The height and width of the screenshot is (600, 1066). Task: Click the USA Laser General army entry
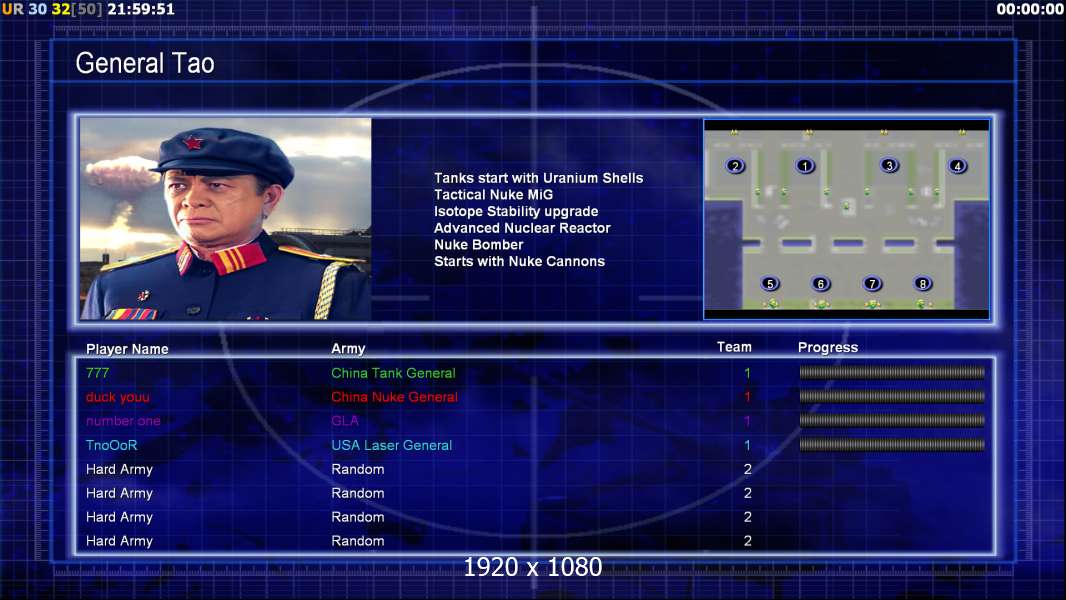click(392, 446)
